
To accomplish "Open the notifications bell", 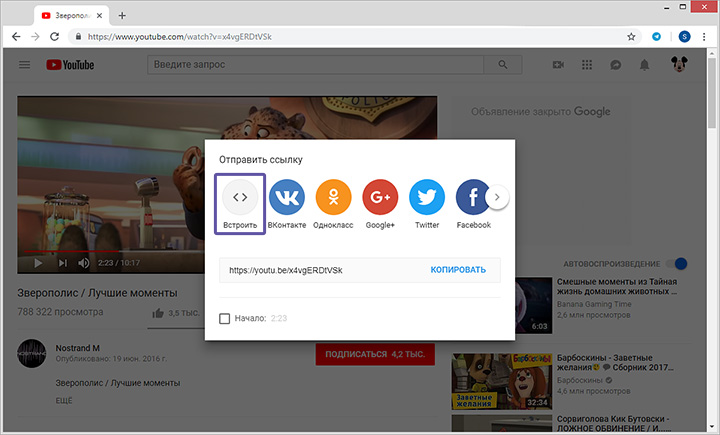I will 645,65.
